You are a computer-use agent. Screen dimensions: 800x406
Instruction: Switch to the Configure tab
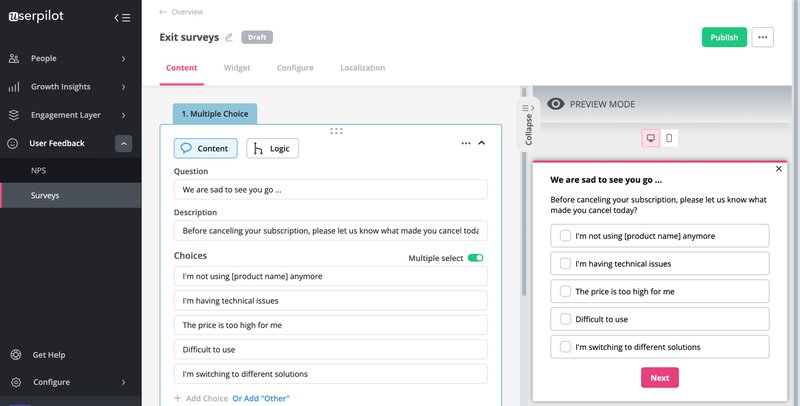point(295,68)
